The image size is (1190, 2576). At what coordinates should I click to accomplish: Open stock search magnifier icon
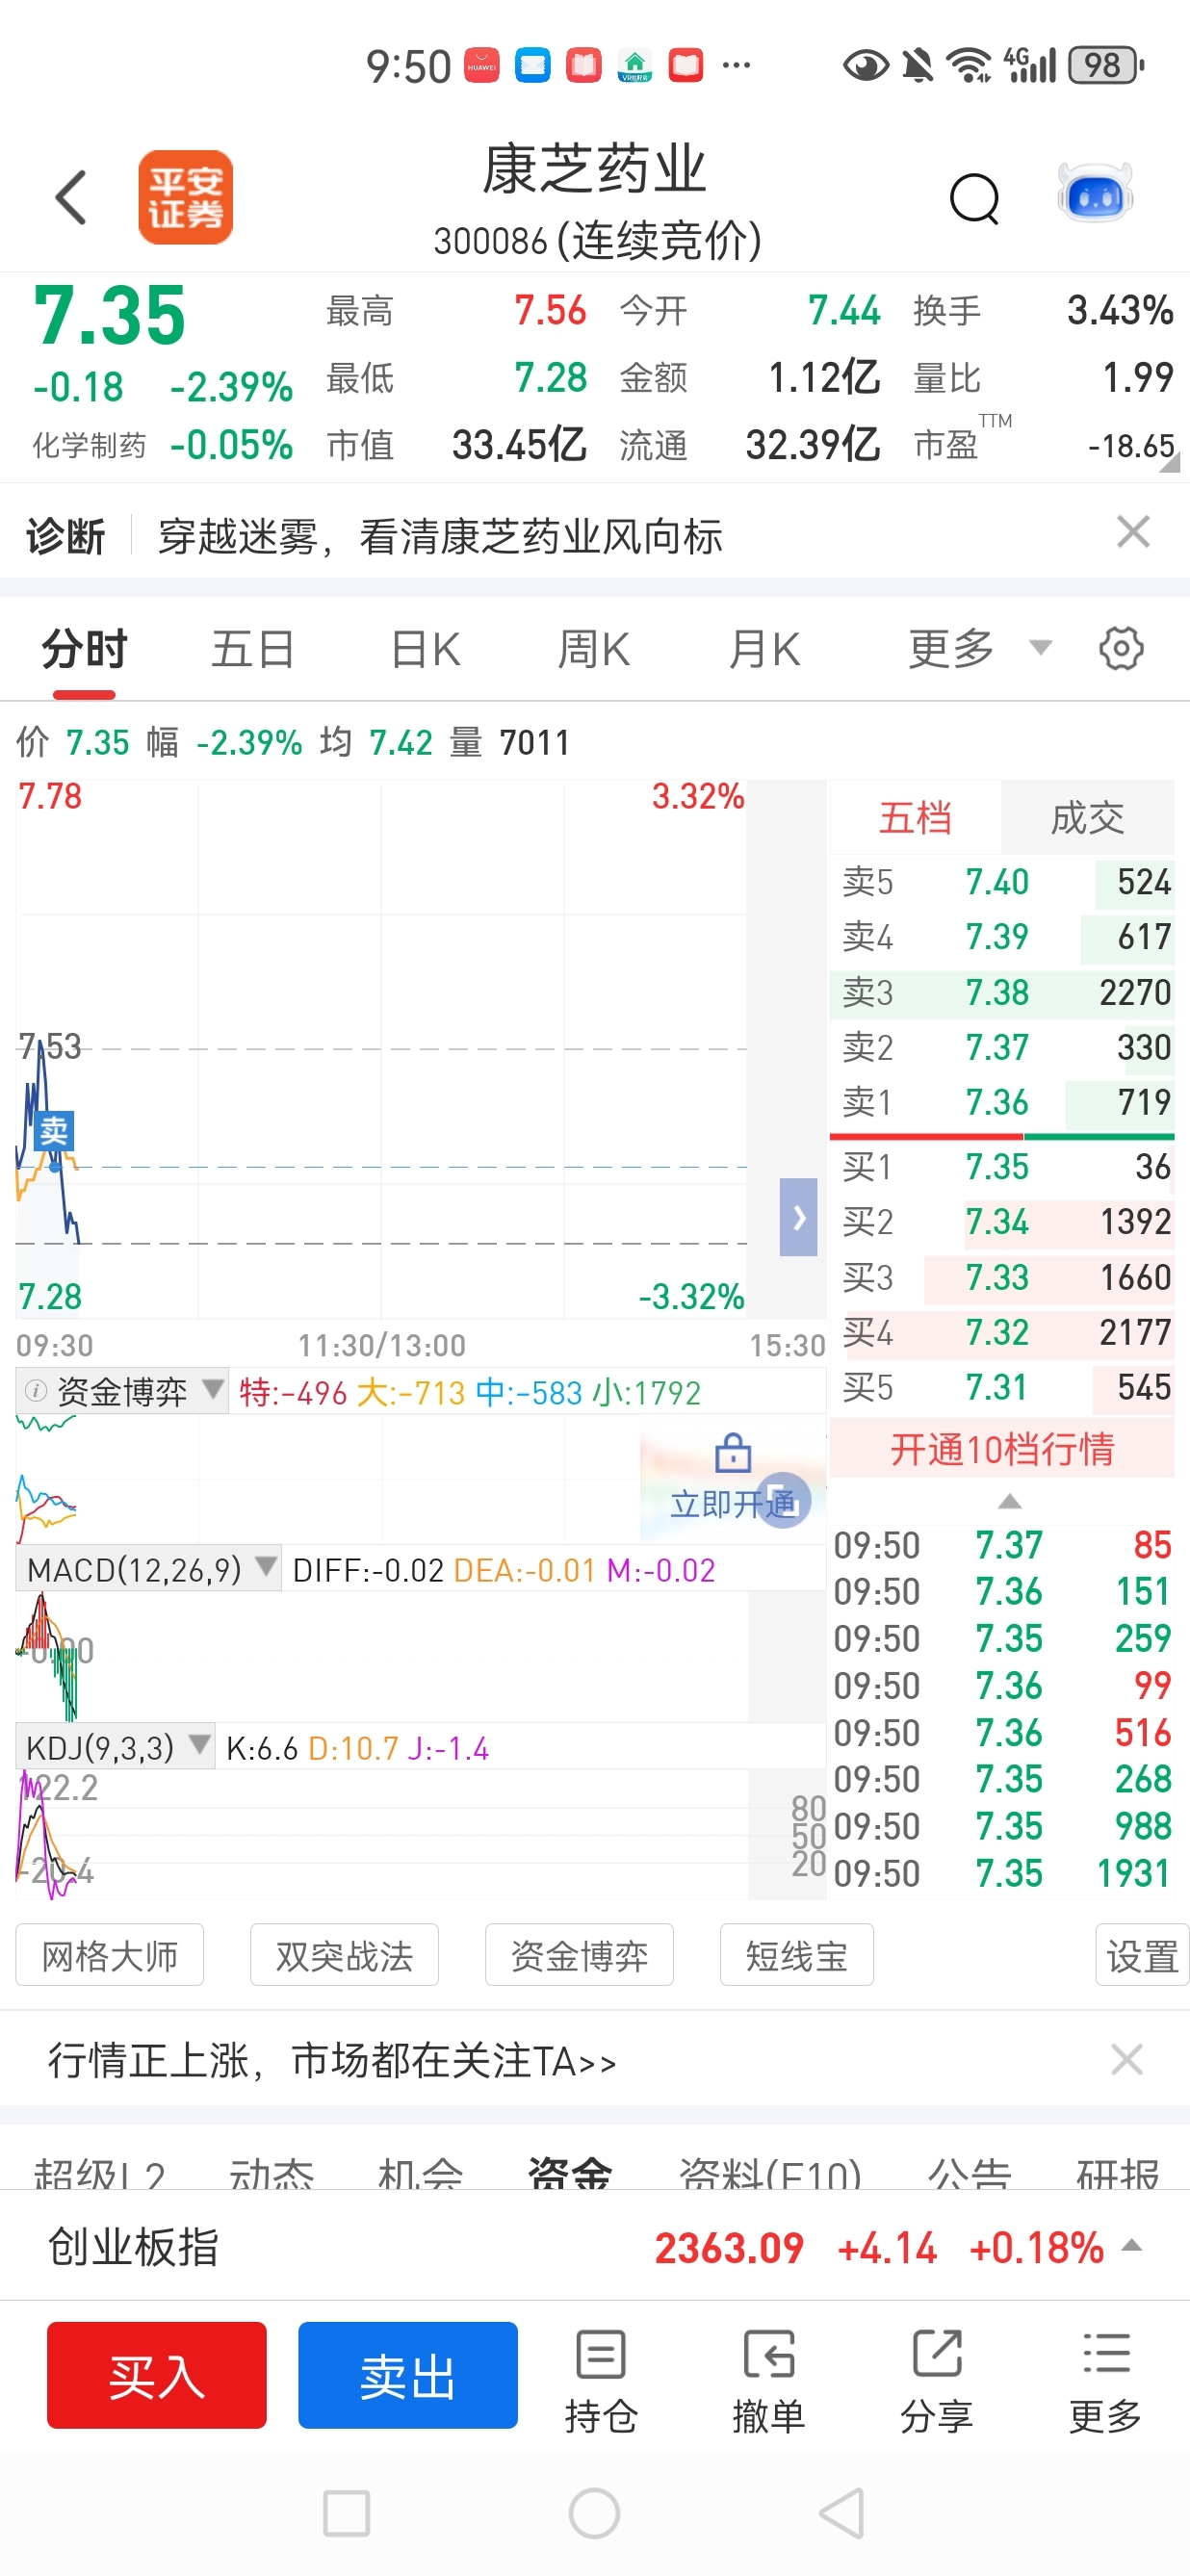coord(974,198)
